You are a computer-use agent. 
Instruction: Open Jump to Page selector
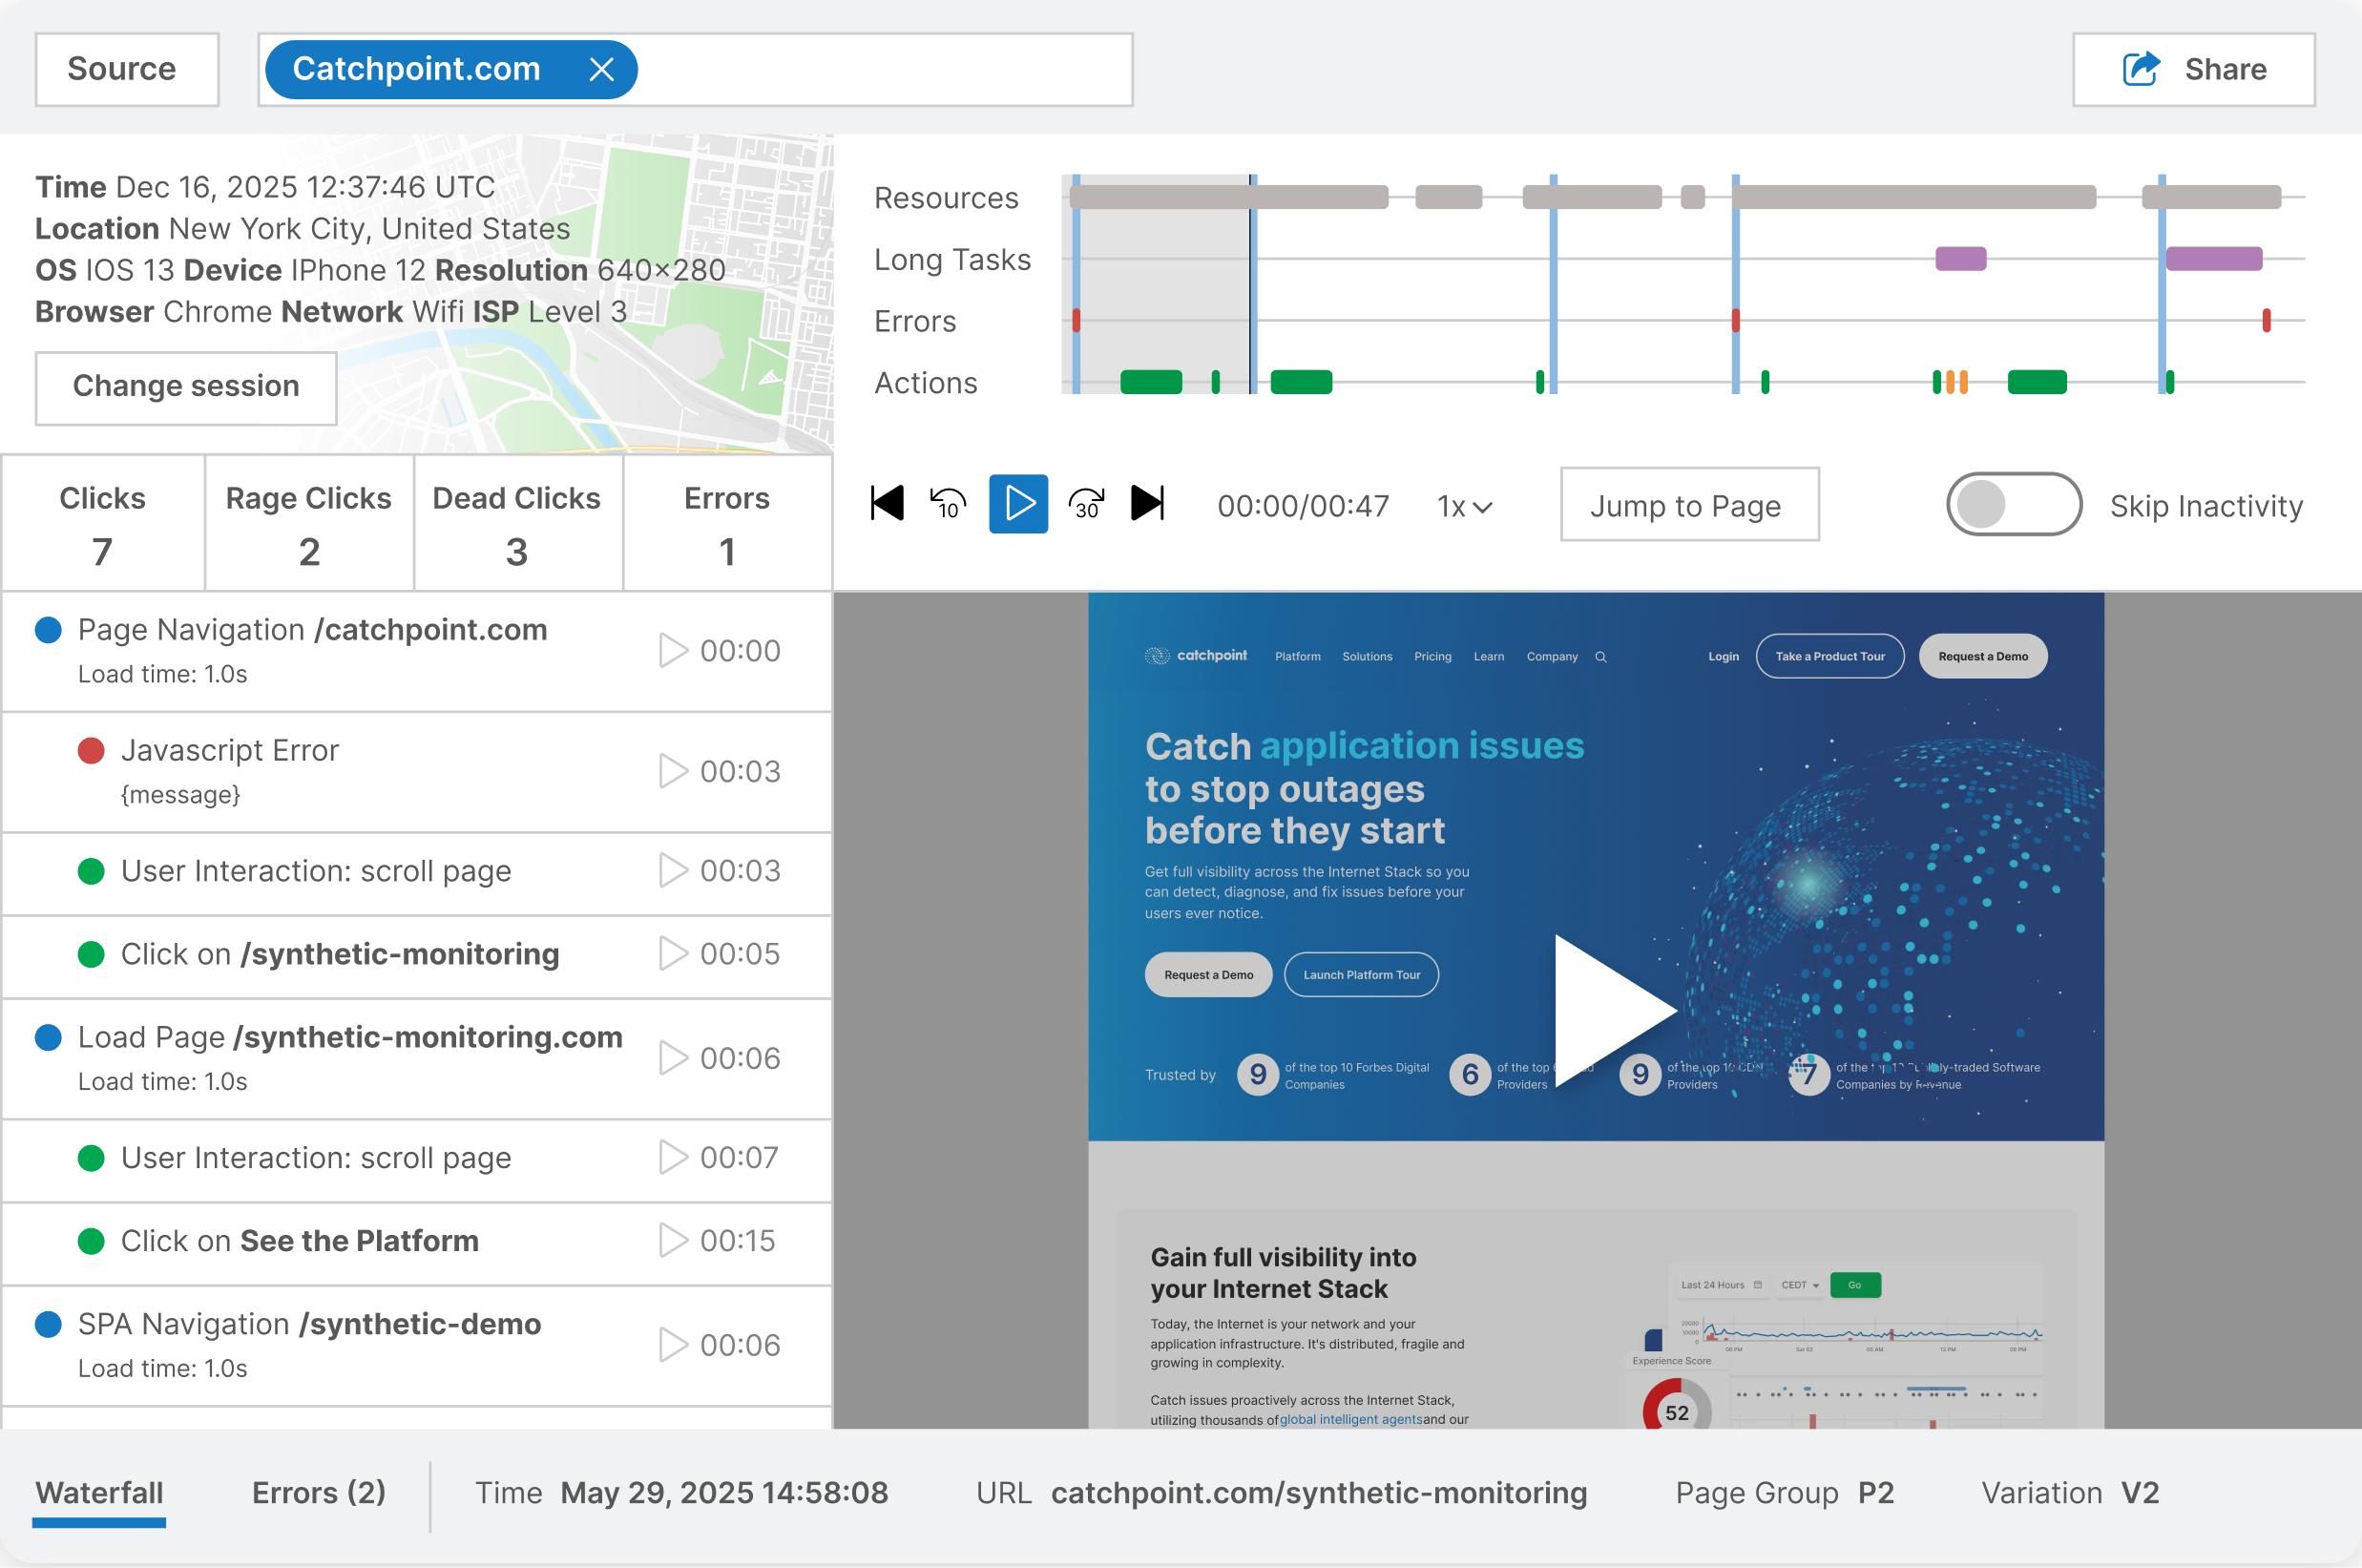(x=1689, y=505)
